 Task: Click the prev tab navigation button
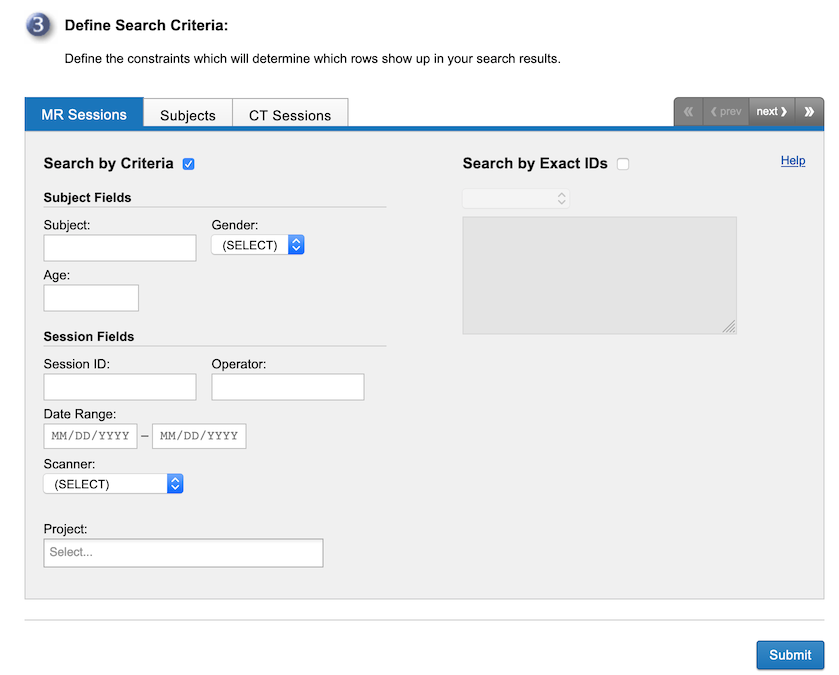pyautogui.click(x=726, y=112)
